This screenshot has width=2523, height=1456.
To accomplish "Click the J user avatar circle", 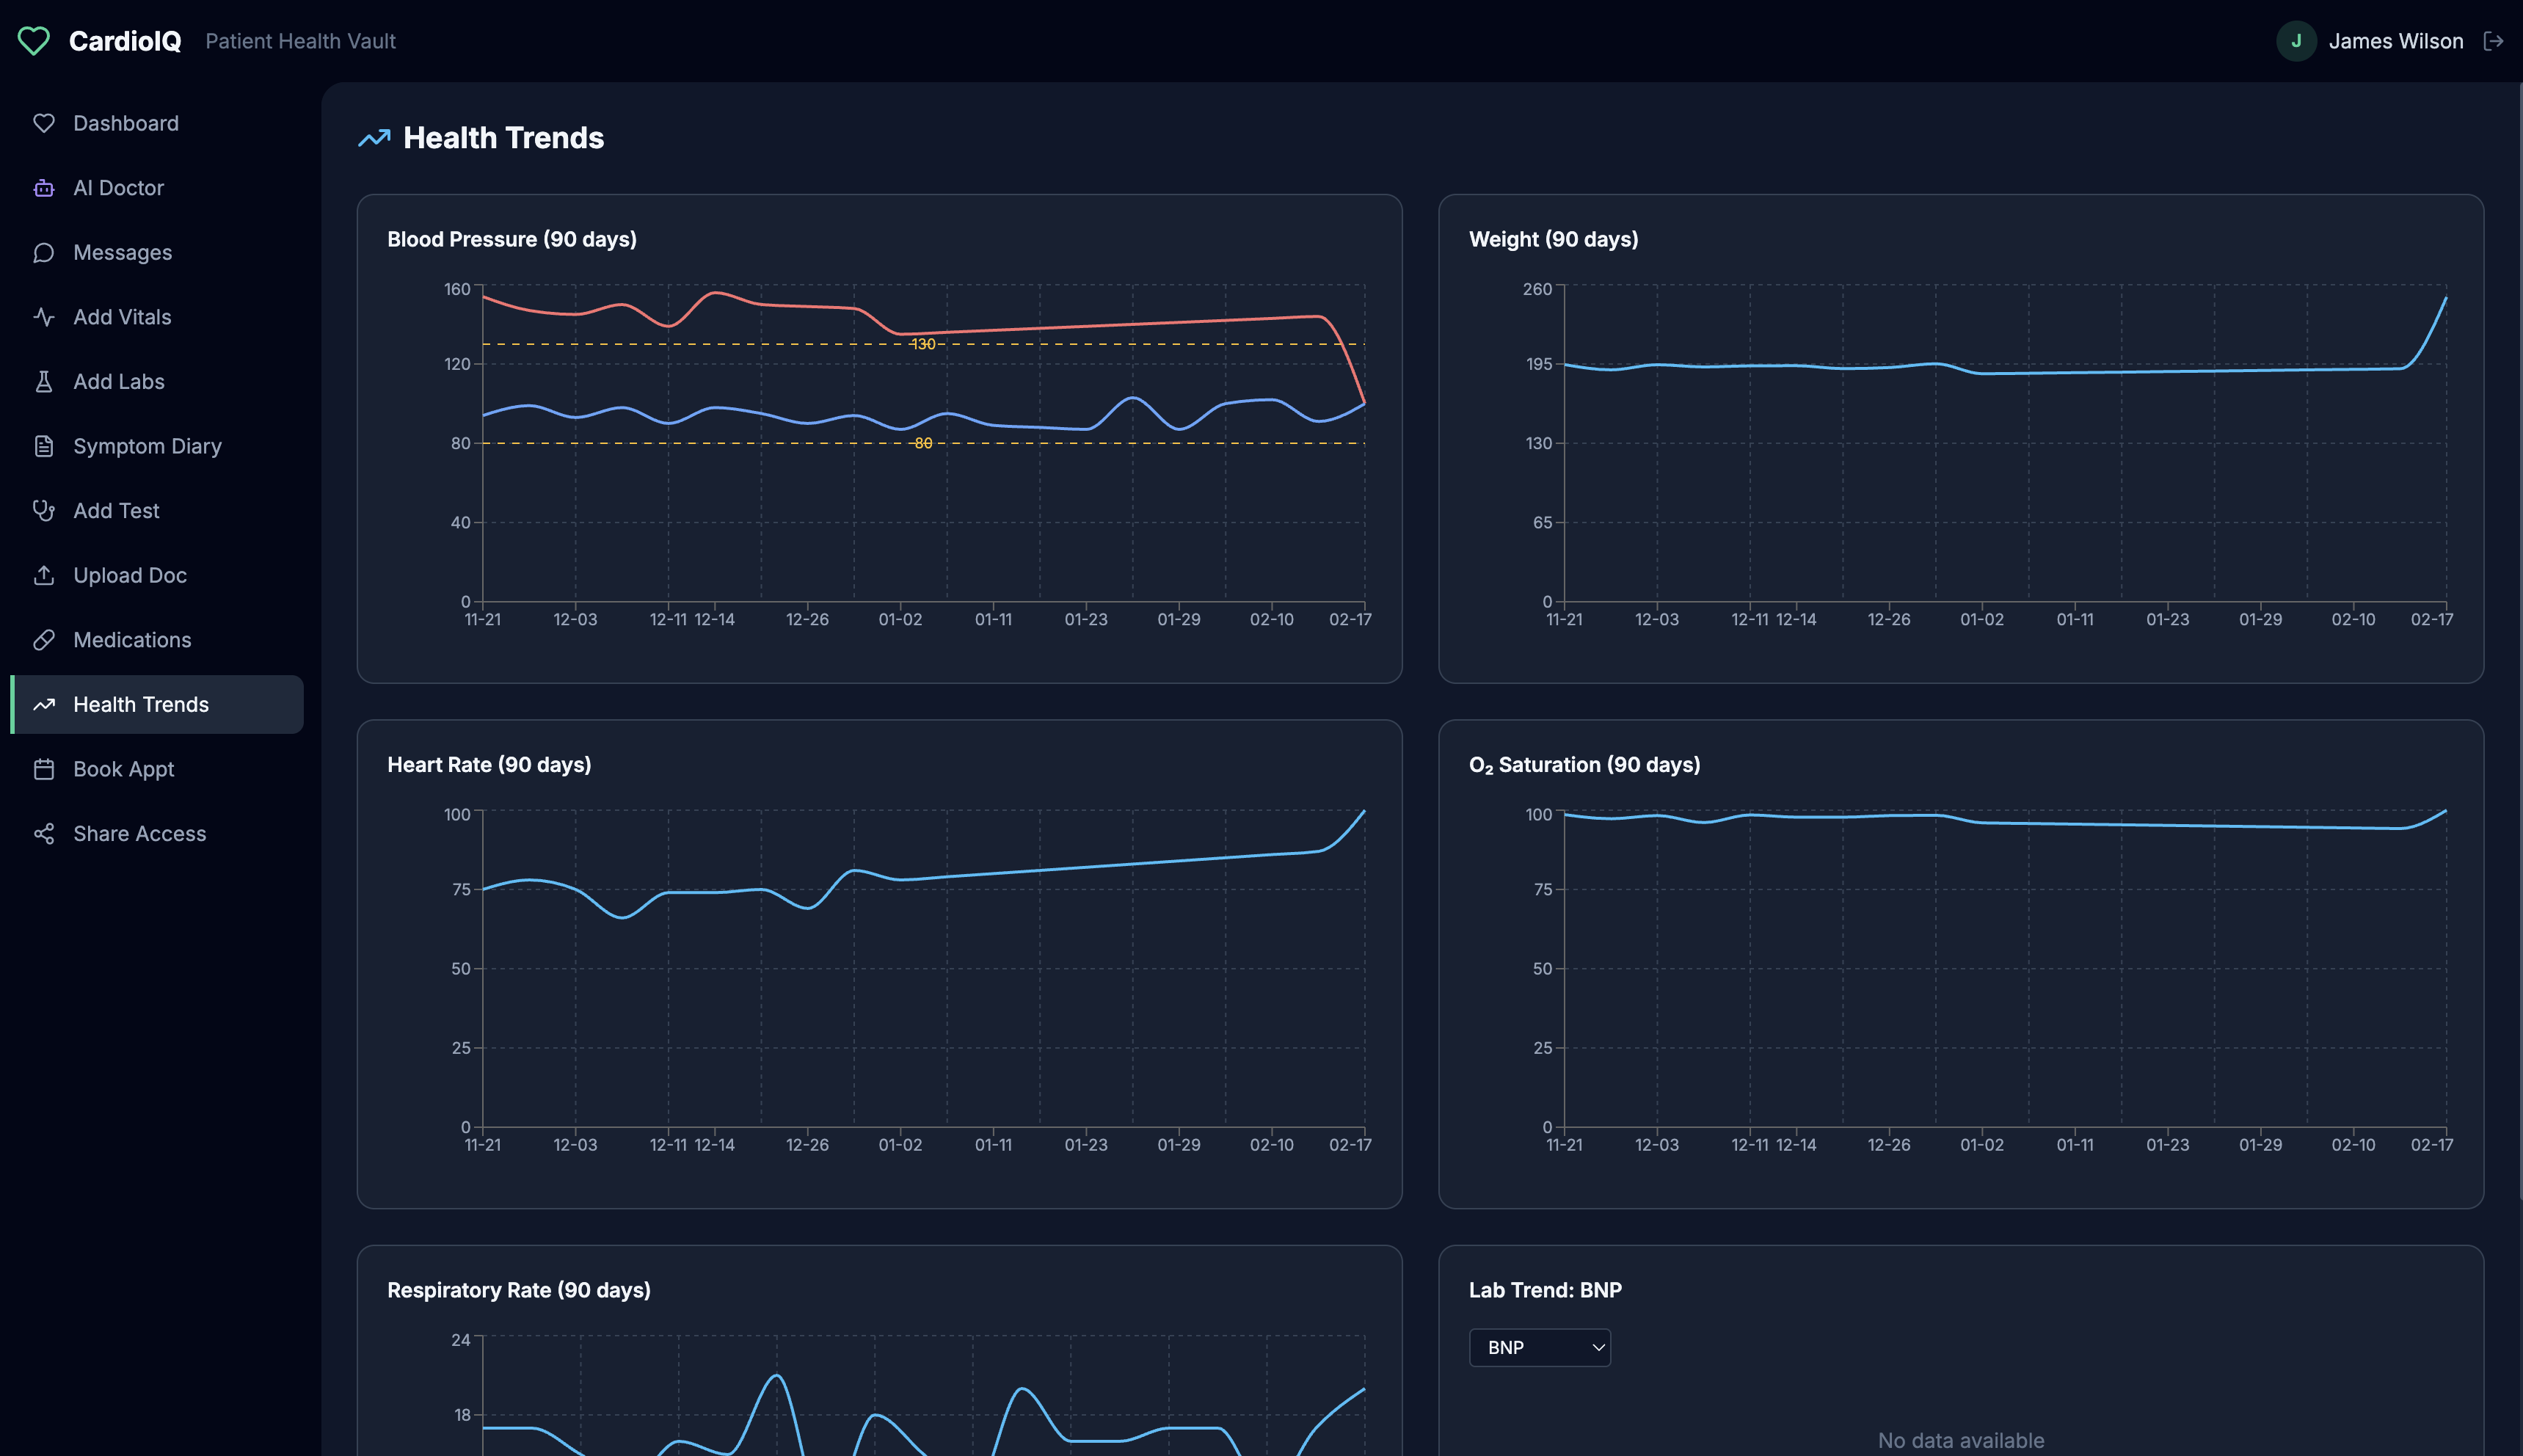I will pos(2296,41).
